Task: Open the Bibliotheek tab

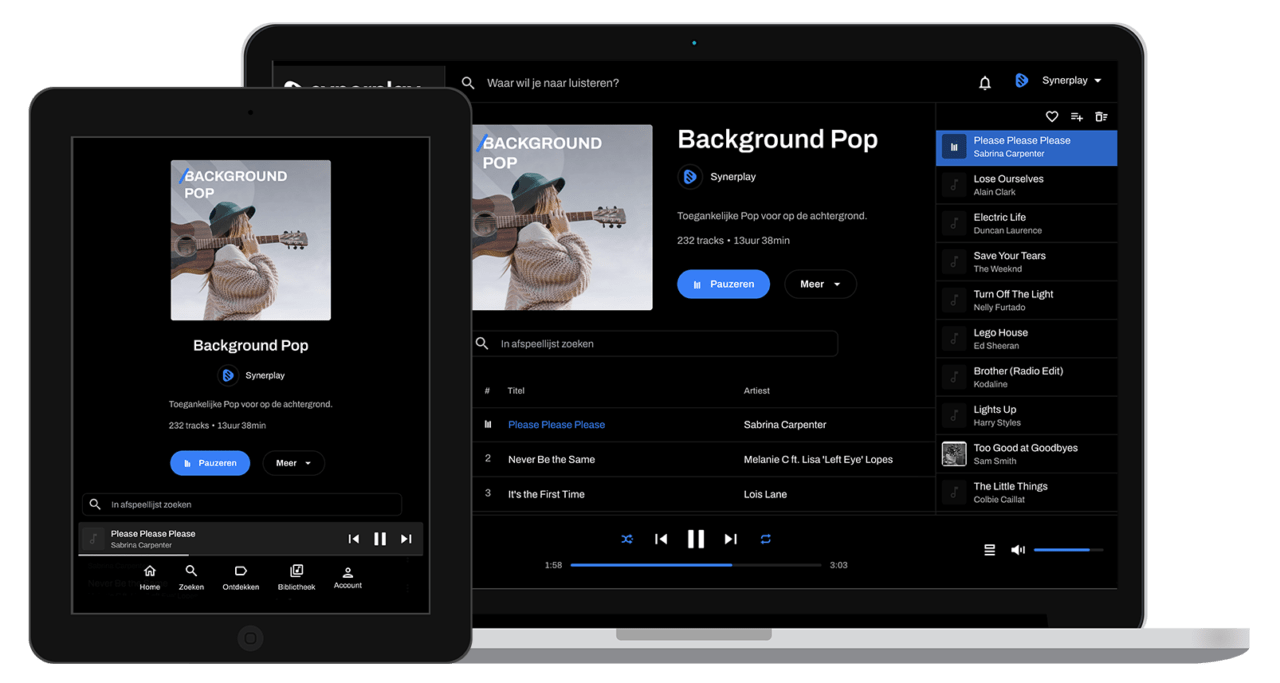Action: coord(296,577)
